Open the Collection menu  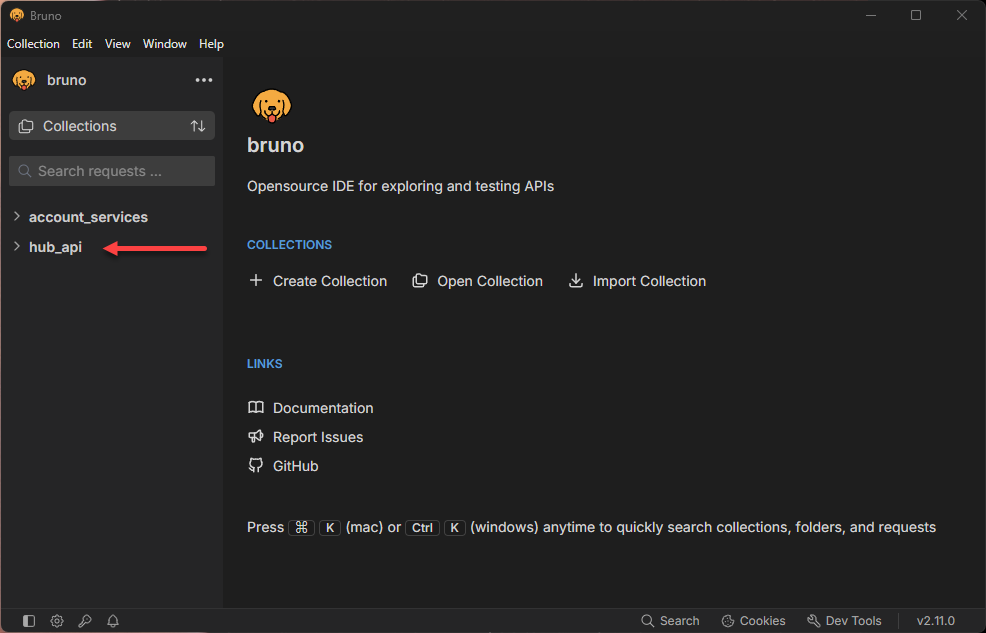(x=33, y=44)
